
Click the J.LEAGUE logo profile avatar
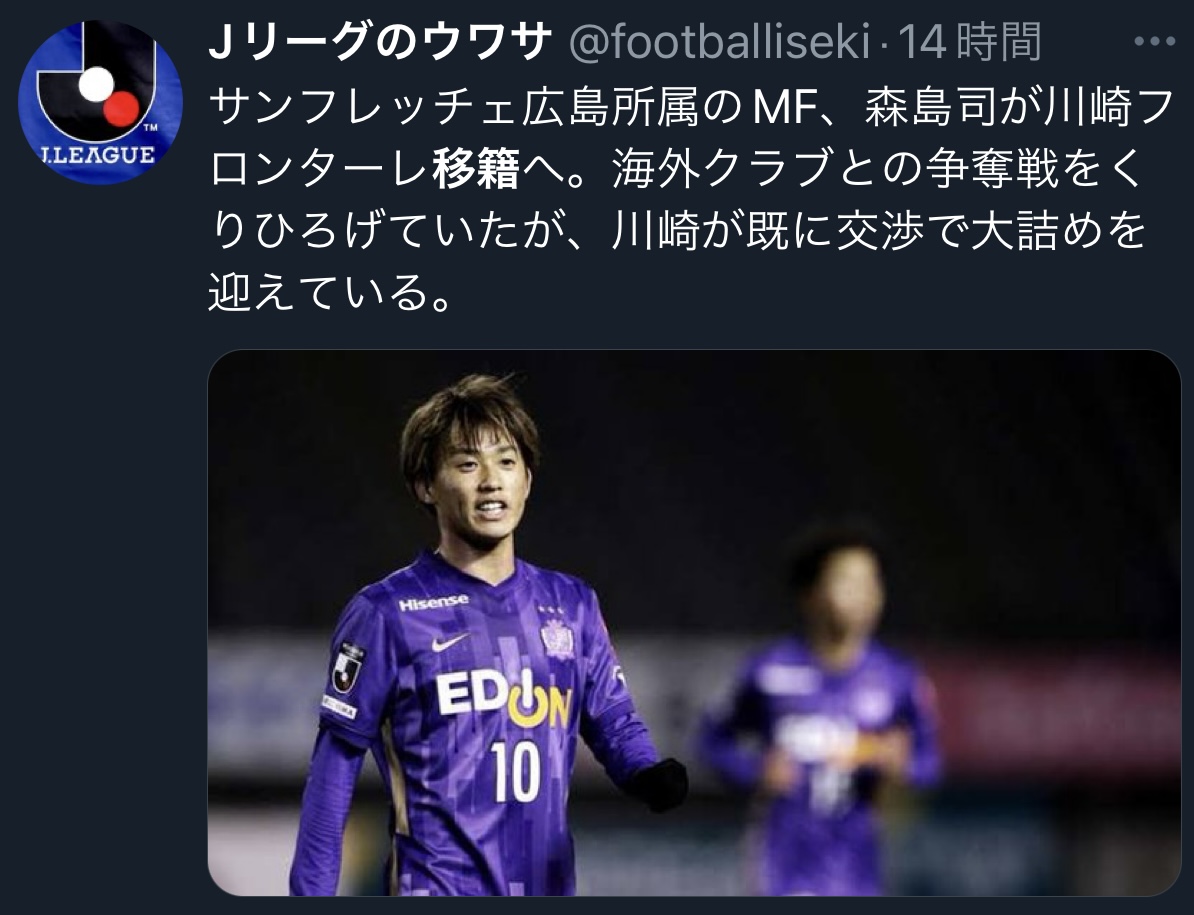pyautogui.click(x=100, y=102)
